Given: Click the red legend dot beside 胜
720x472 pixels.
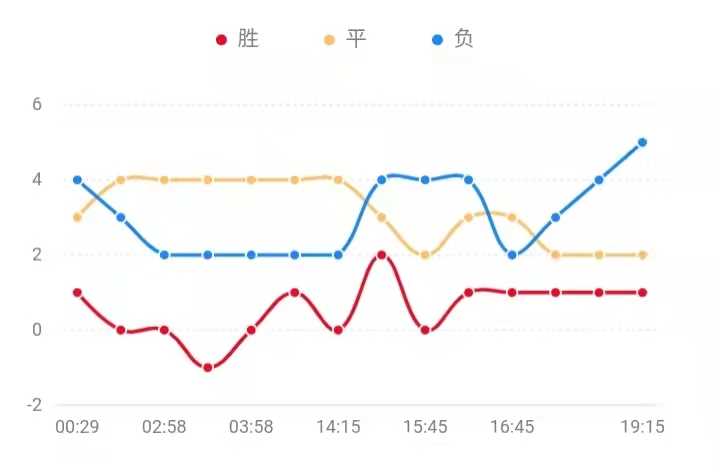Looking at the screenshot, I should coord(222,41).
